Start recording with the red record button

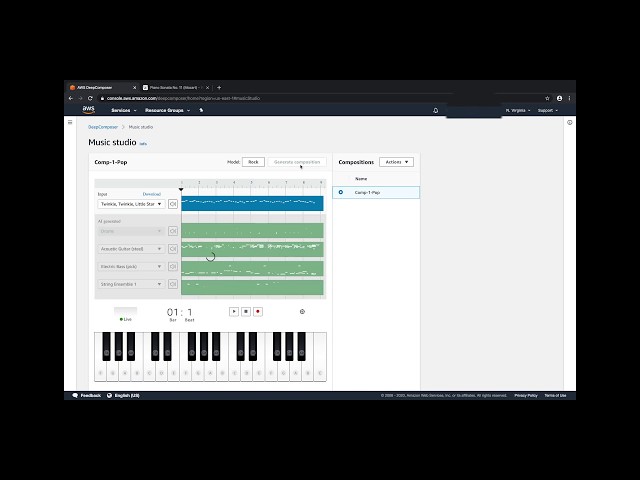click(258, 312)
